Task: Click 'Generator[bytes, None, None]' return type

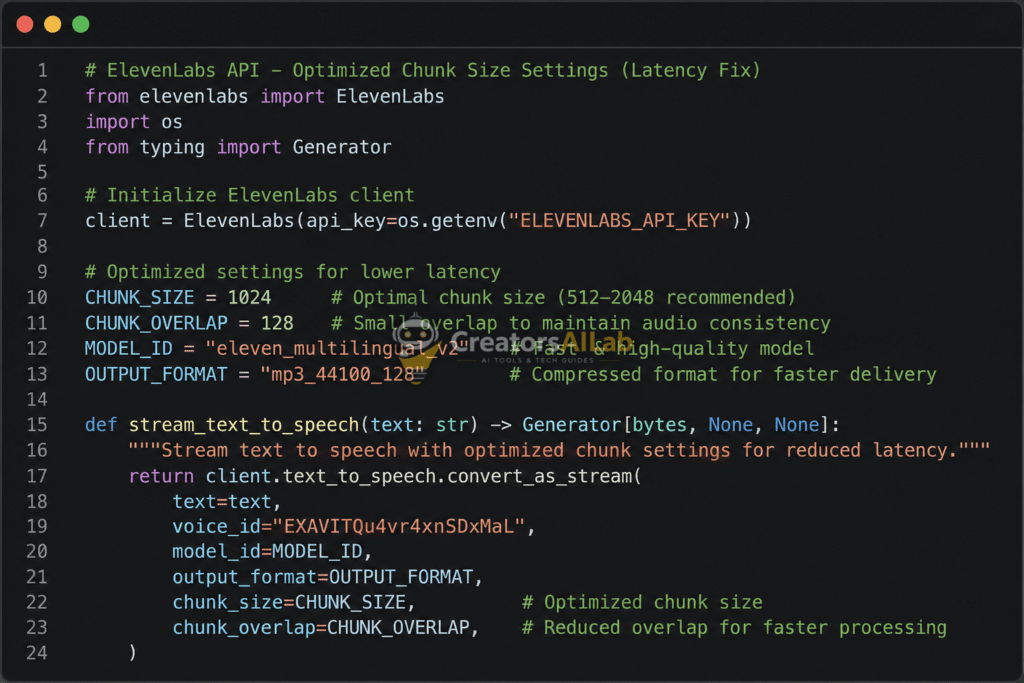Action: tap(676, 425)
